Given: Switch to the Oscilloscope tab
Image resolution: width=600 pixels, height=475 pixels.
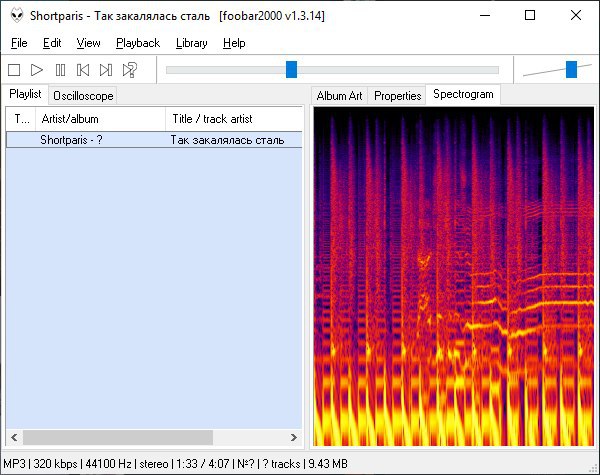Looking at the screenshot, I should 83,96.
